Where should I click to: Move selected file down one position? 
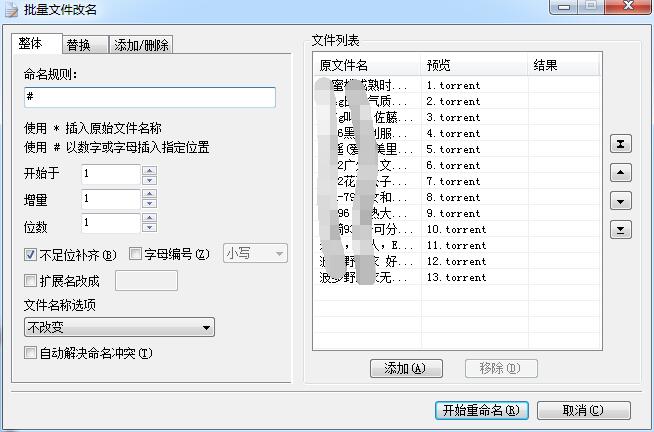click(x=620, y=202)
